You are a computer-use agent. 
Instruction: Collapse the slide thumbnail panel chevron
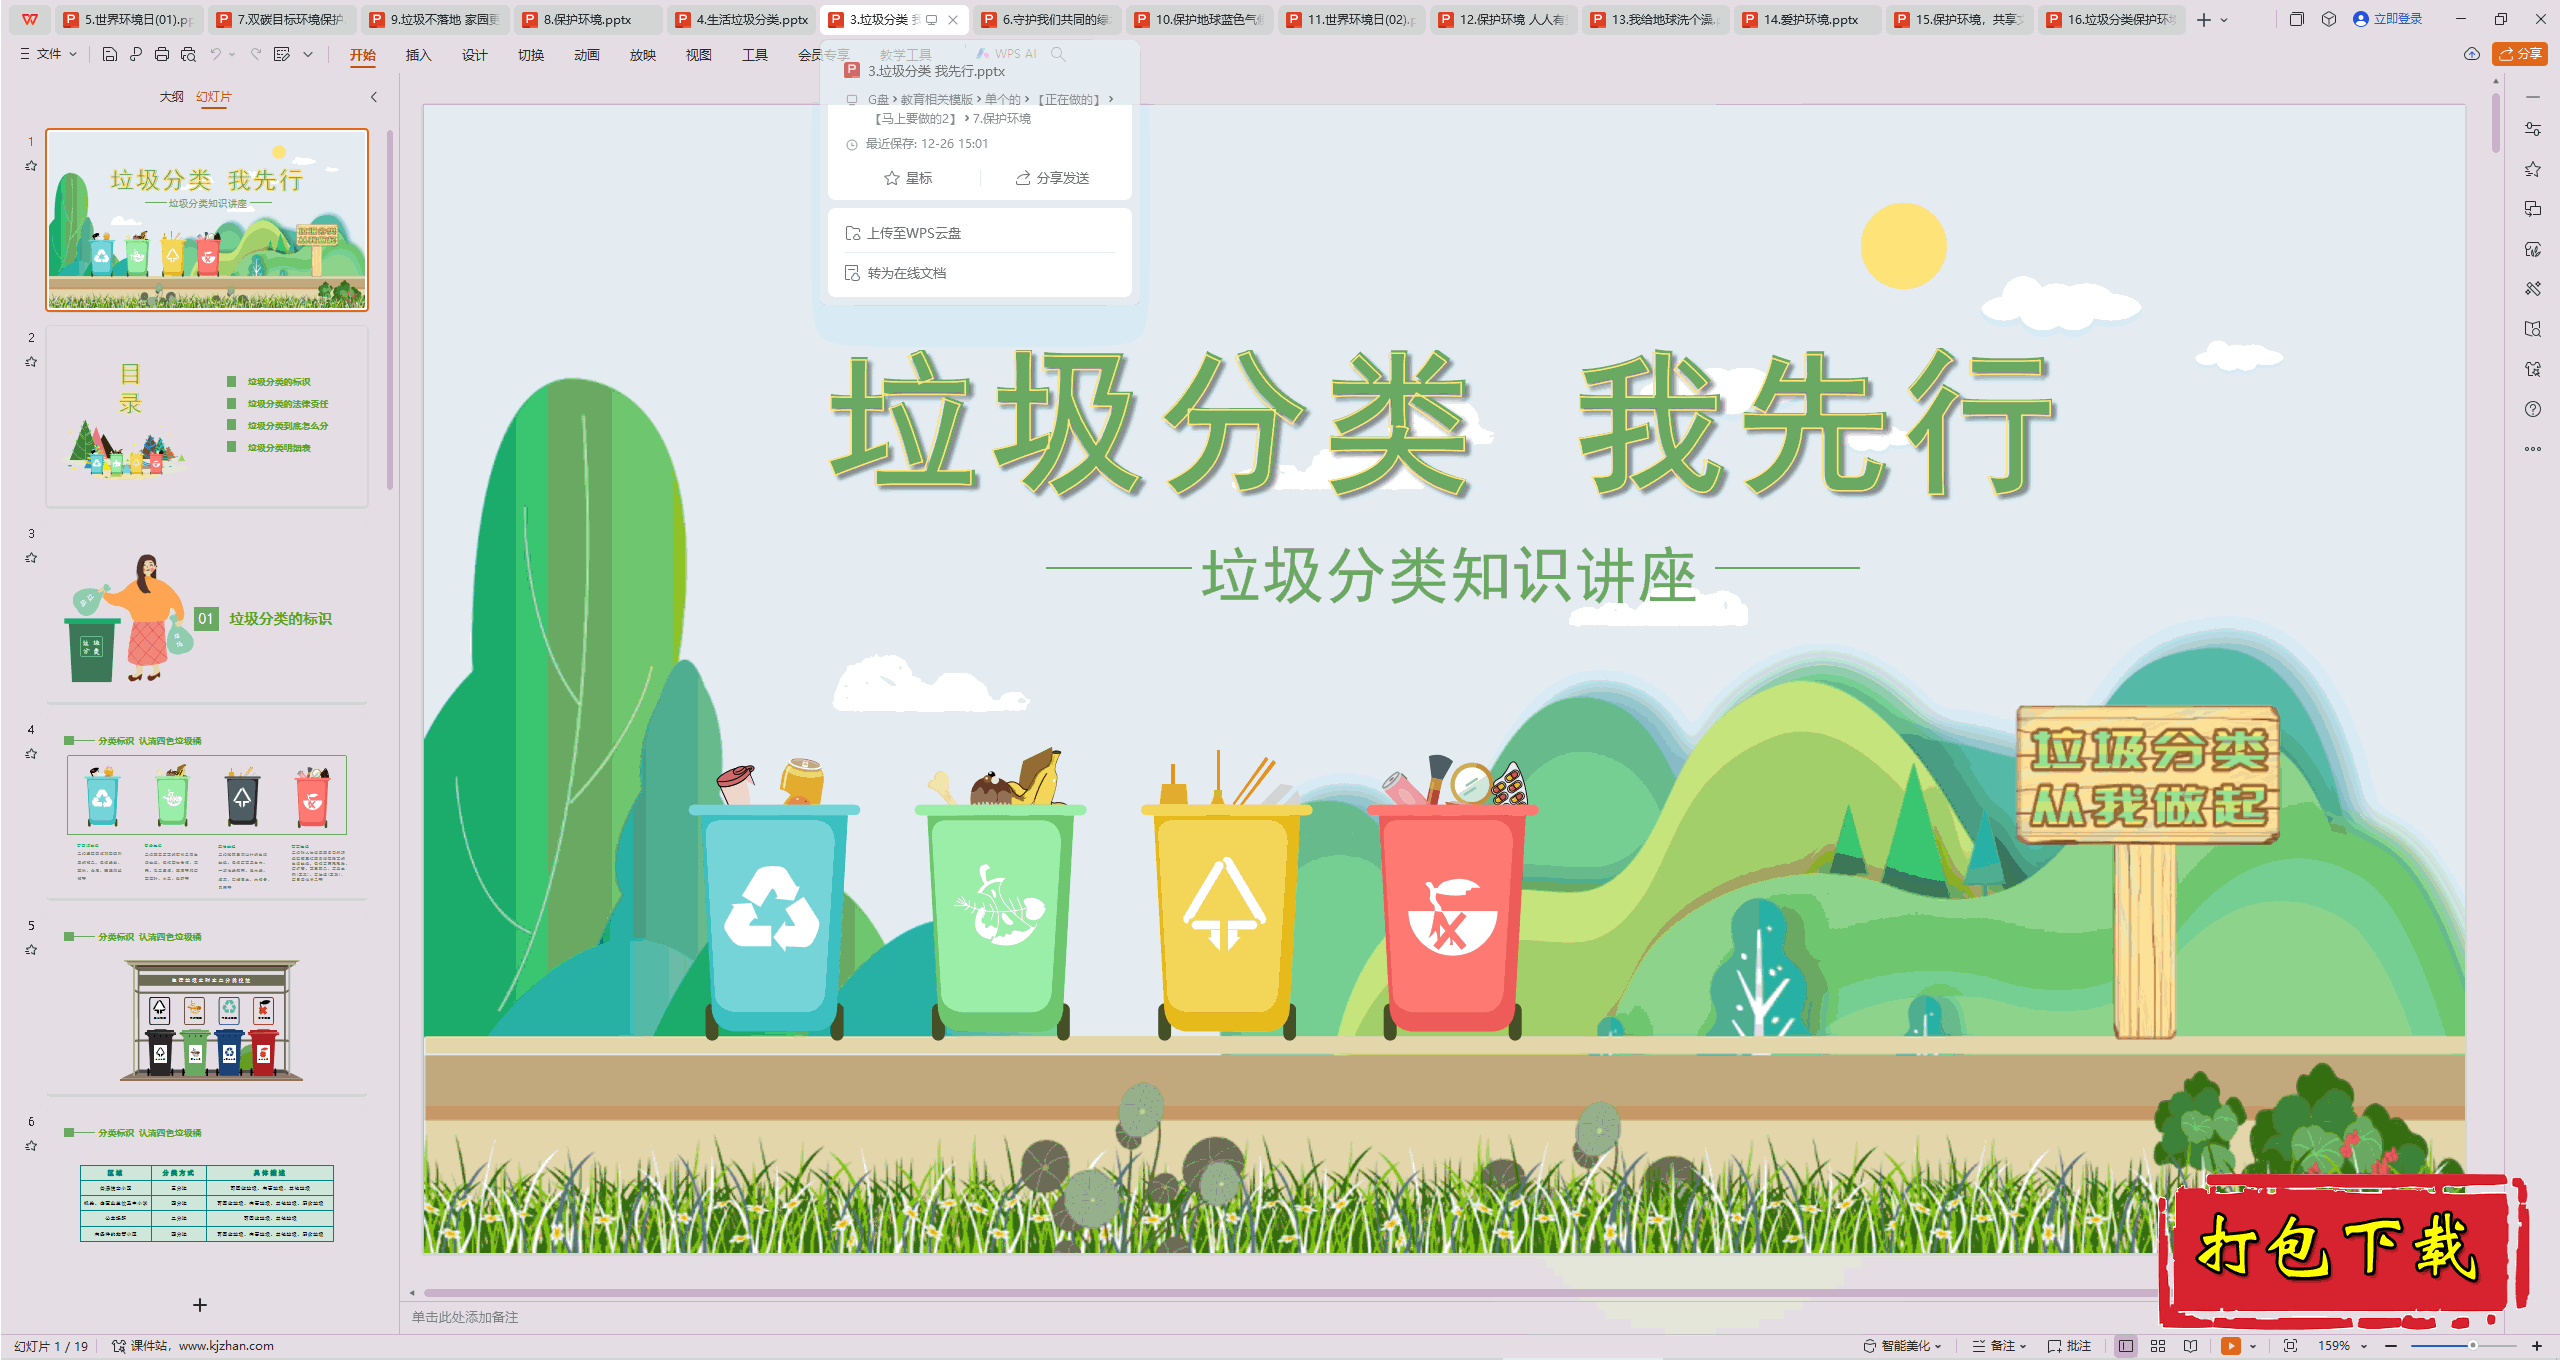point(374,97)
